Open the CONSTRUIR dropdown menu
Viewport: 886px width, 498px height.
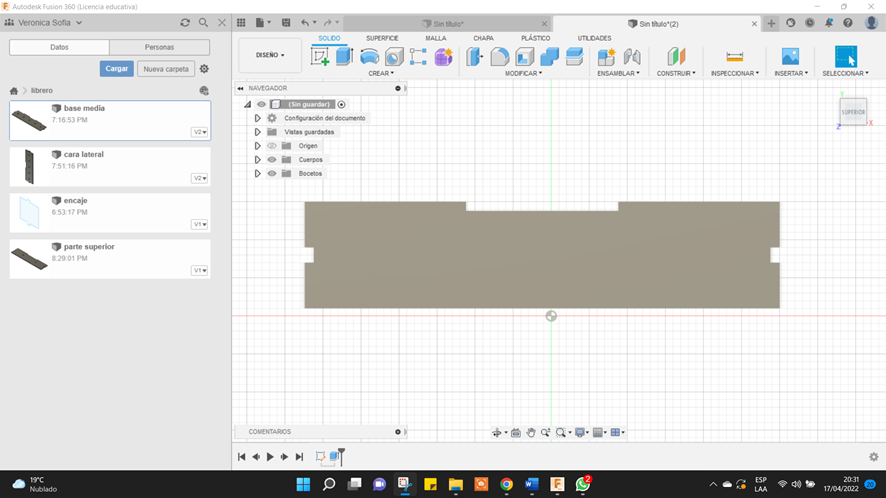coord(676,73)
